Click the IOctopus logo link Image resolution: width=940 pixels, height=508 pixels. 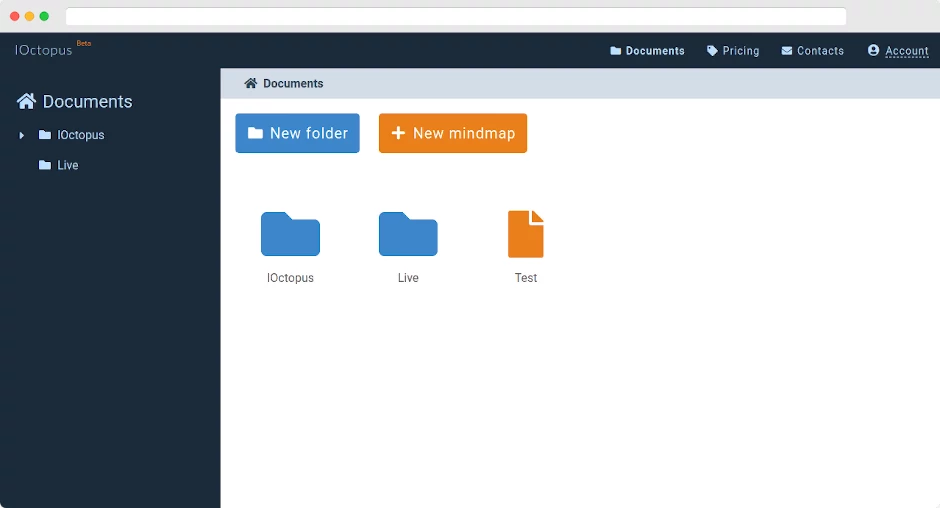pyautogui.click(x=44, y=50)
